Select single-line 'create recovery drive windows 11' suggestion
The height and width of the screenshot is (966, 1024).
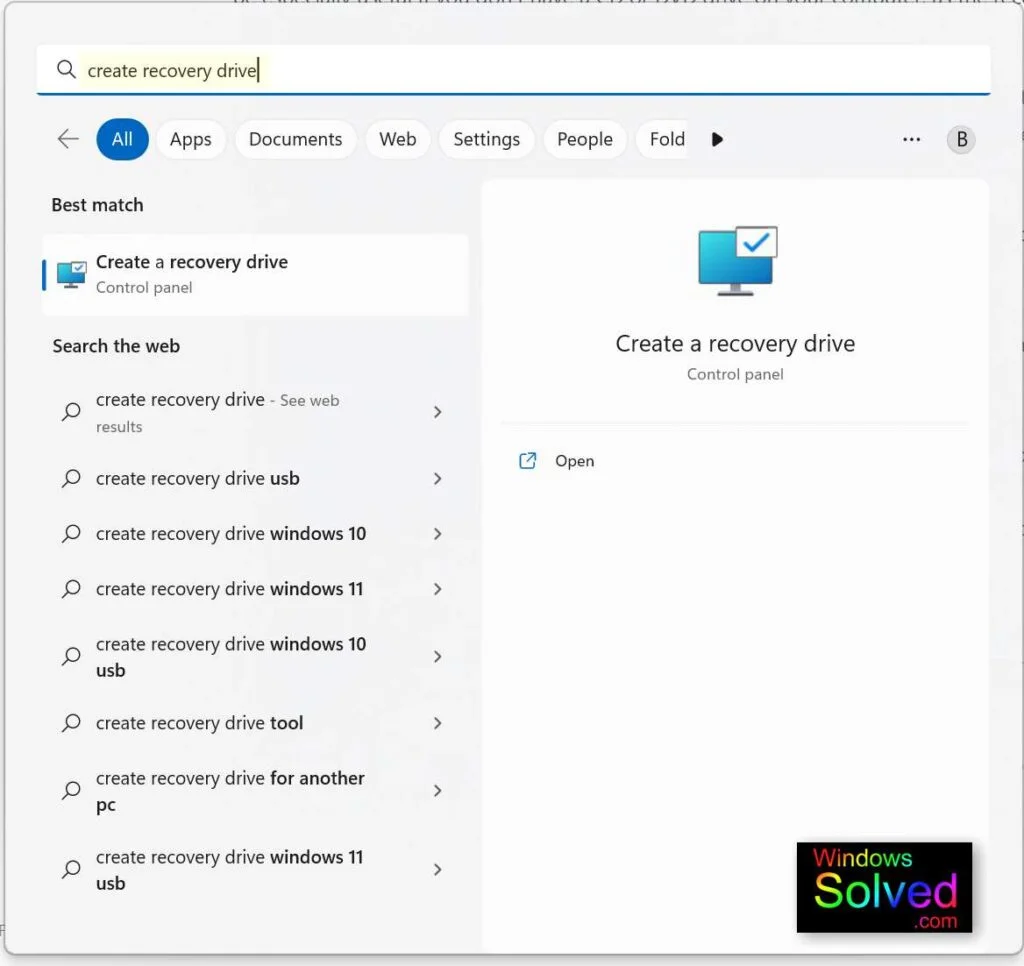(255, 589)
